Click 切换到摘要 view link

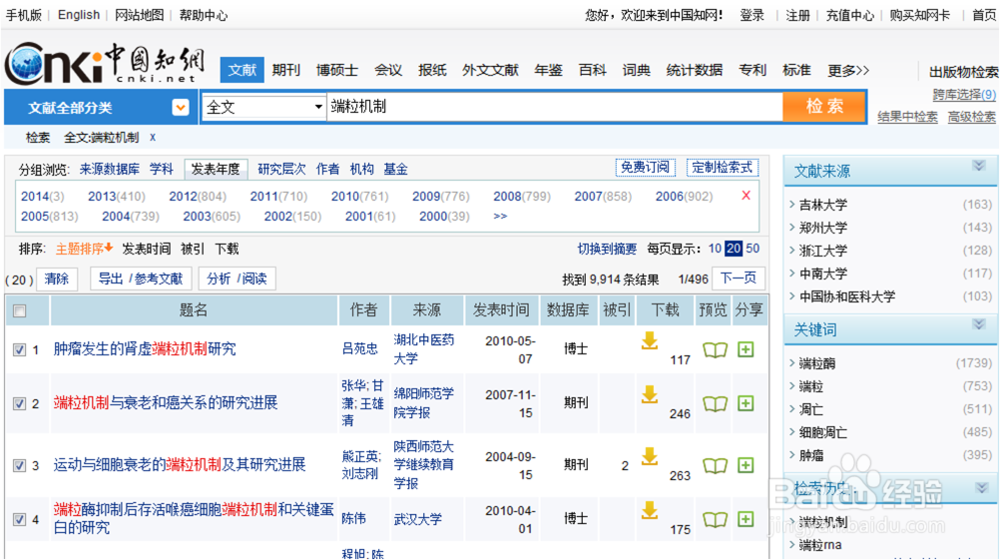[607, 249]
